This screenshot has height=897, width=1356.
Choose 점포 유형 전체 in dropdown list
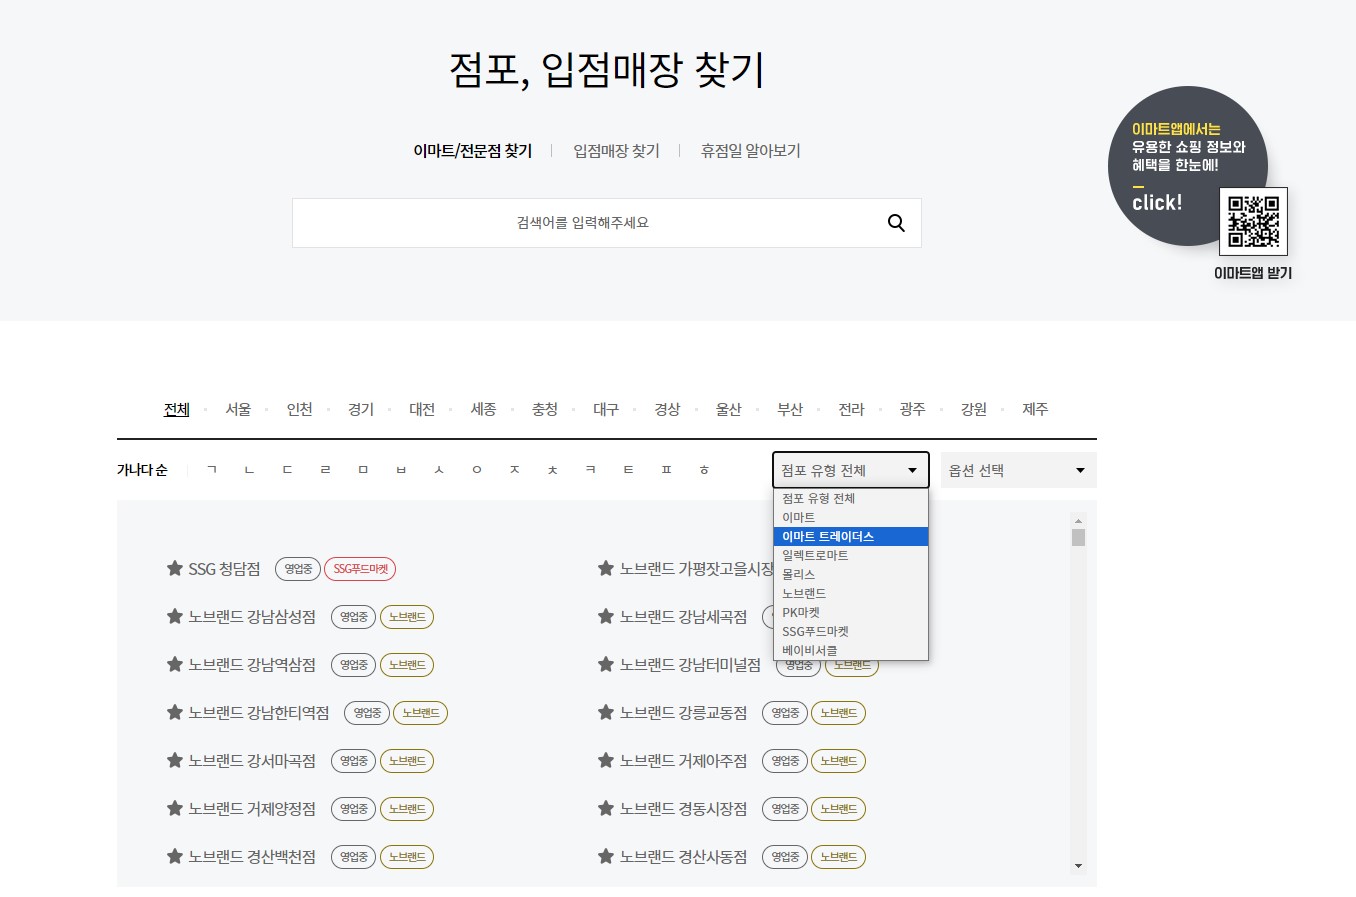click(x=851, y=498)
